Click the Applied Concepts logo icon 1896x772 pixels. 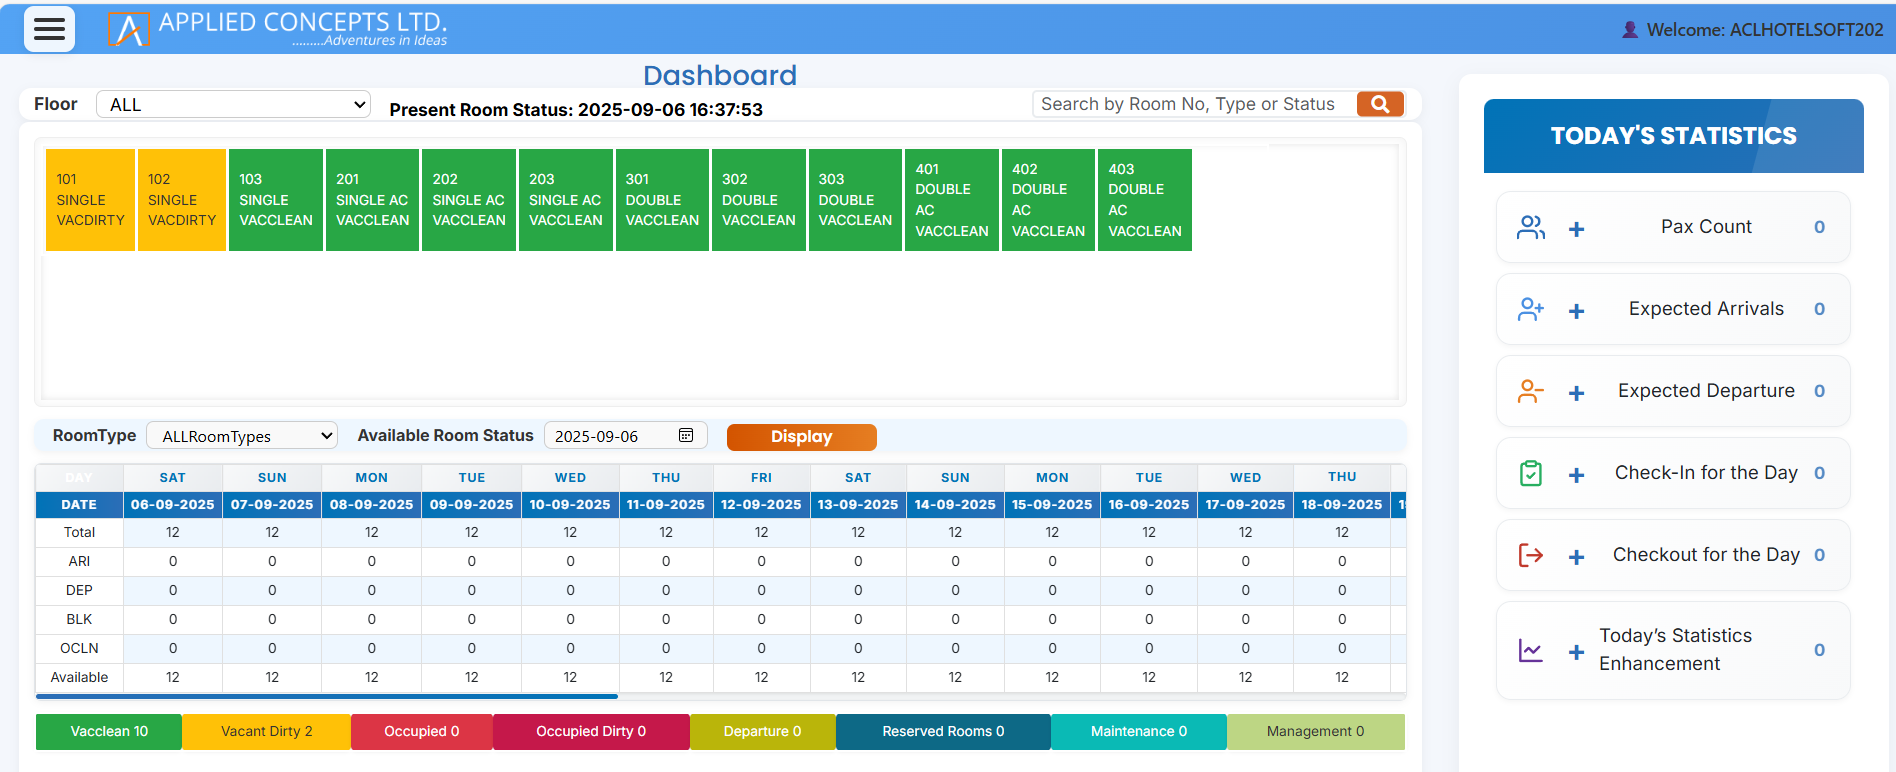coord(128,29)
